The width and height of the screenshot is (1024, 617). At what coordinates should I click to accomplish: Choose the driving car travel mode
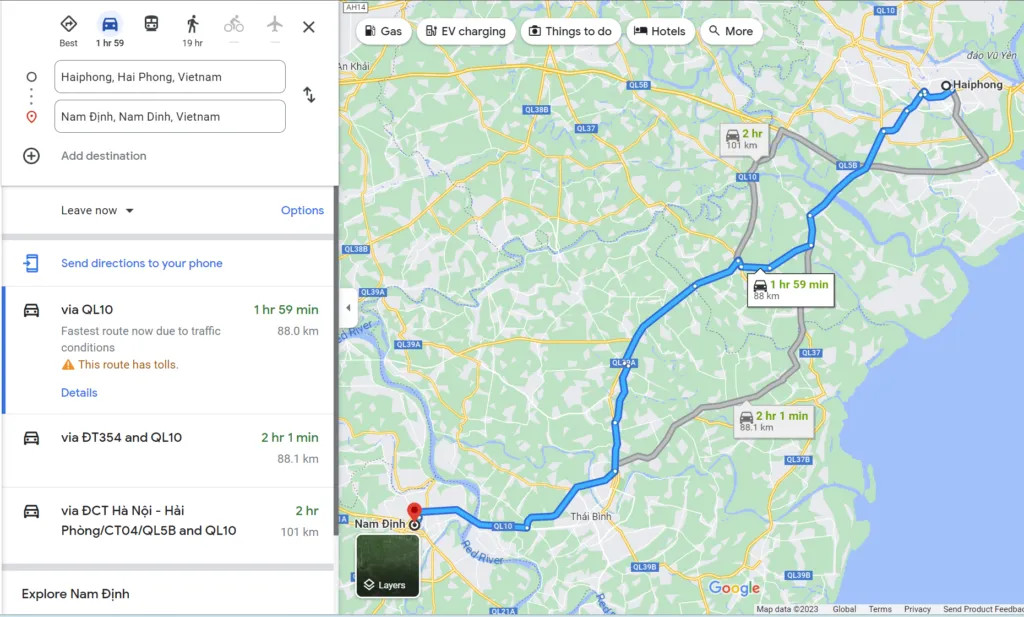(110, 24)
